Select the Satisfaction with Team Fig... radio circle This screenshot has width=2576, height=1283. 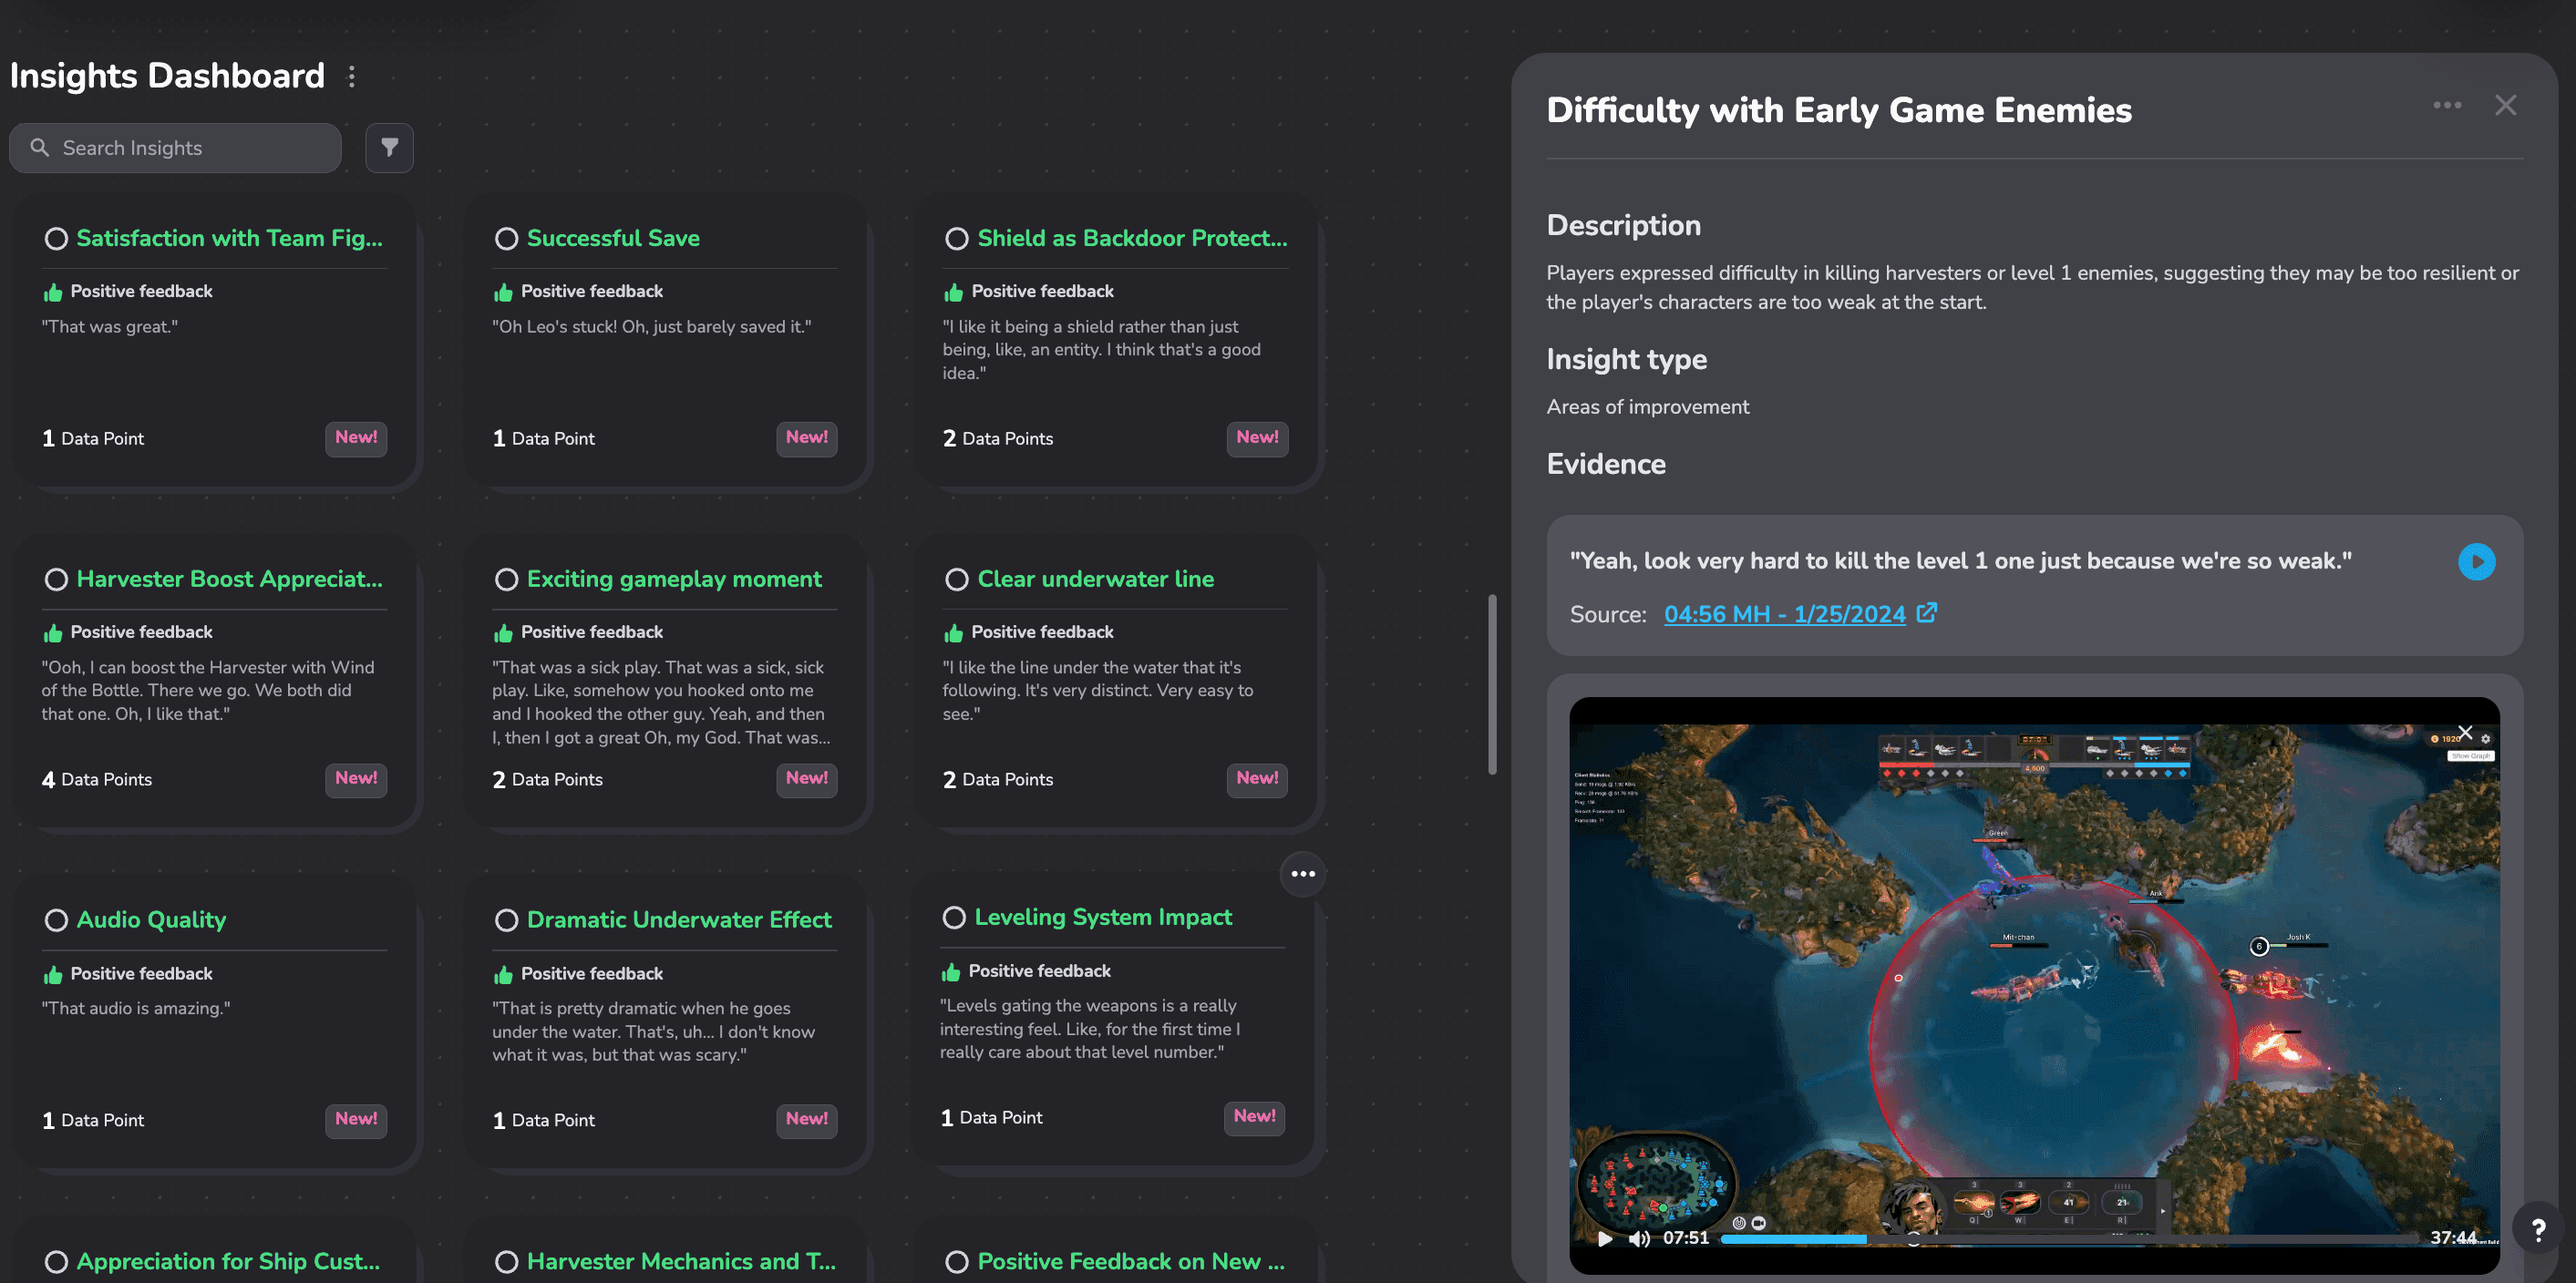click(56, 239)
